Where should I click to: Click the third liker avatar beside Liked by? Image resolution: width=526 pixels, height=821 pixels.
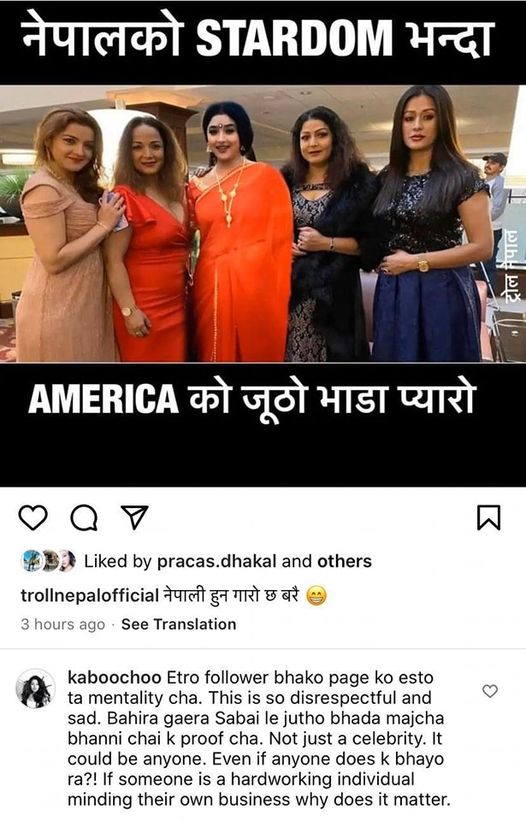(66, 561)
